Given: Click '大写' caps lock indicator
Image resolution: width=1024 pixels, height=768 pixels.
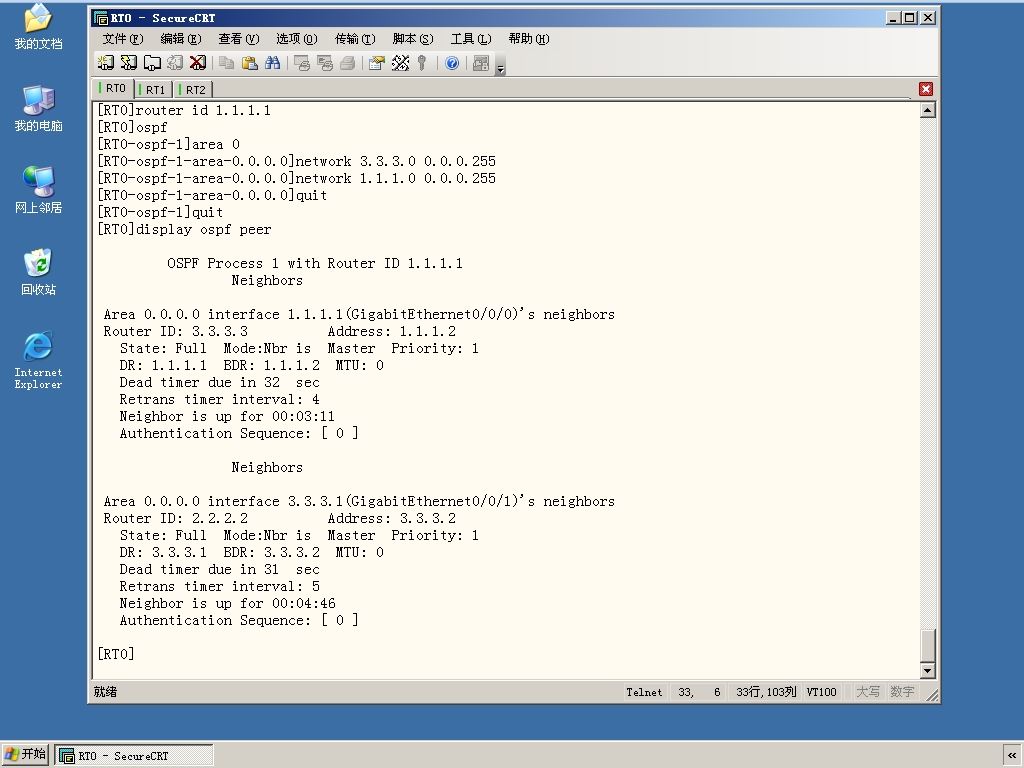Looking at the screenshot, I should 868,692.
